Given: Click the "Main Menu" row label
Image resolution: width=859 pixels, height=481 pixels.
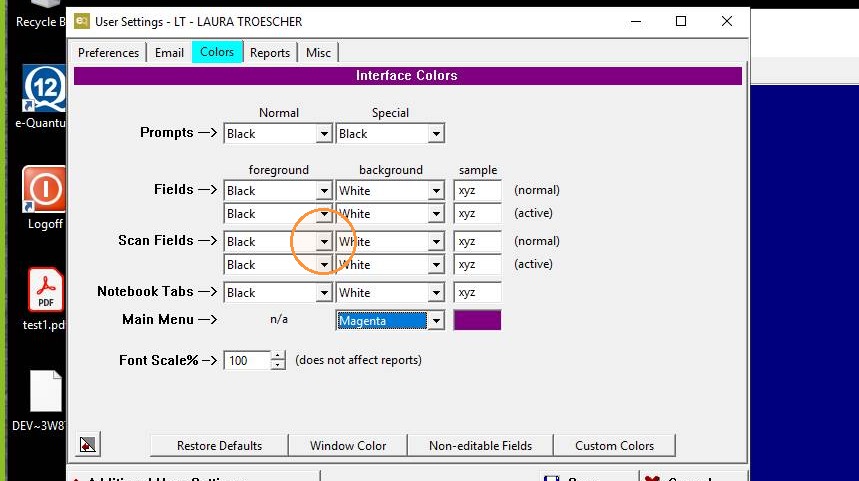Looking at the screenshot, I should click(x=158, y=319).
